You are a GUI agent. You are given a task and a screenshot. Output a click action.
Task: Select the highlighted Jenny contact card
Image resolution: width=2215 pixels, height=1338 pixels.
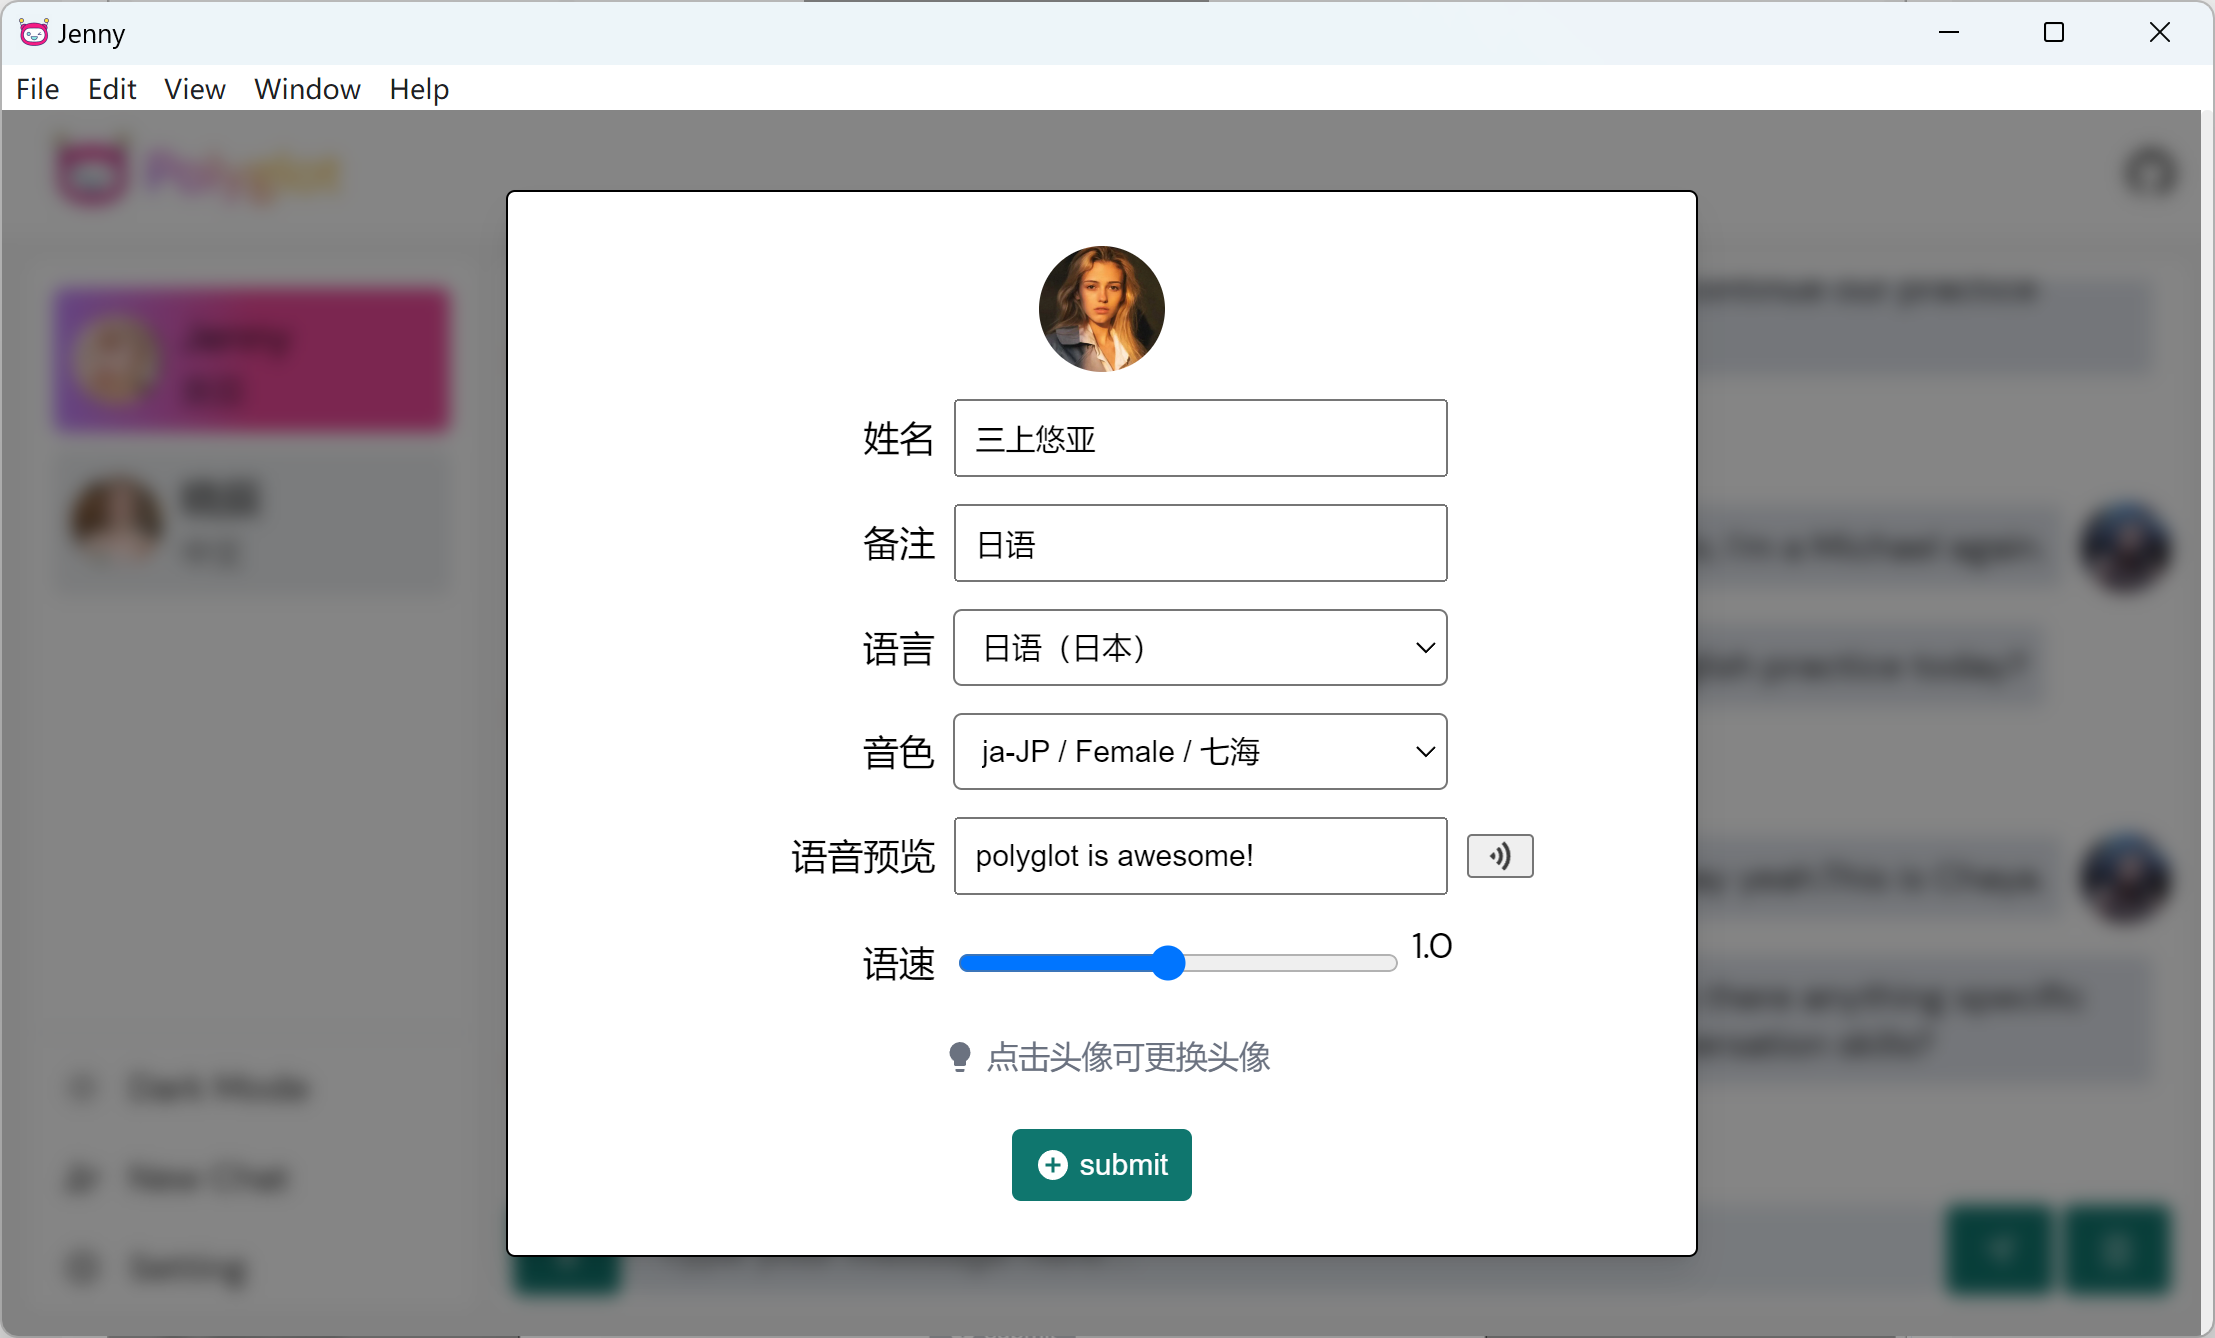(x=251, y=360)
